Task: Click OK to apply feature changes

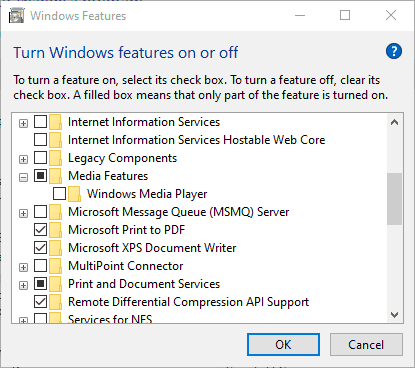Action: [283, 345]
